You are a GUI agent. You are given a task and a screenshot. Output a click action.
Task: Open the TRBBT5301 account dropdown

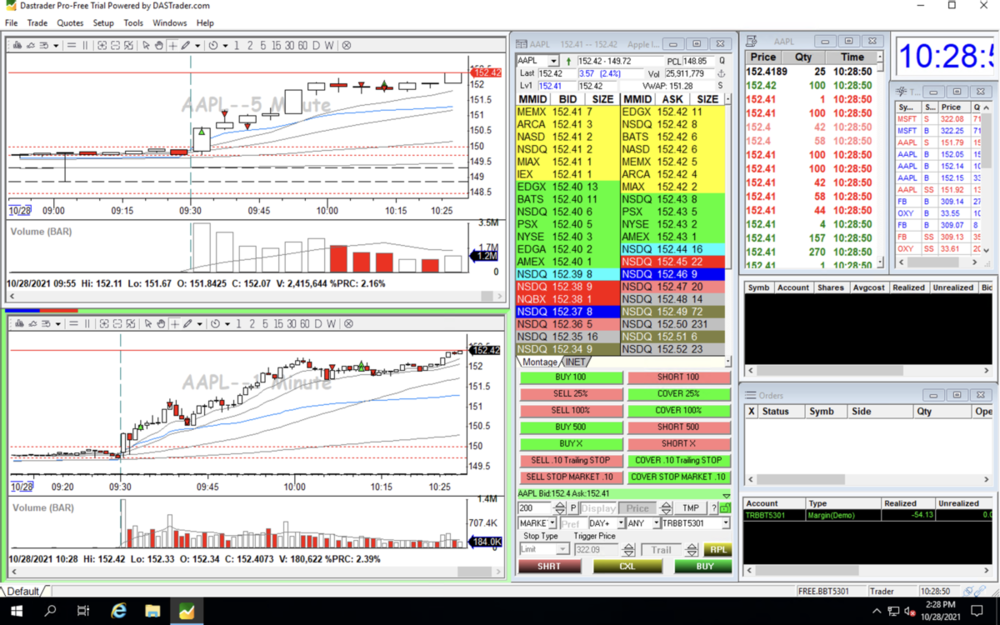click(x=725, y=523)
